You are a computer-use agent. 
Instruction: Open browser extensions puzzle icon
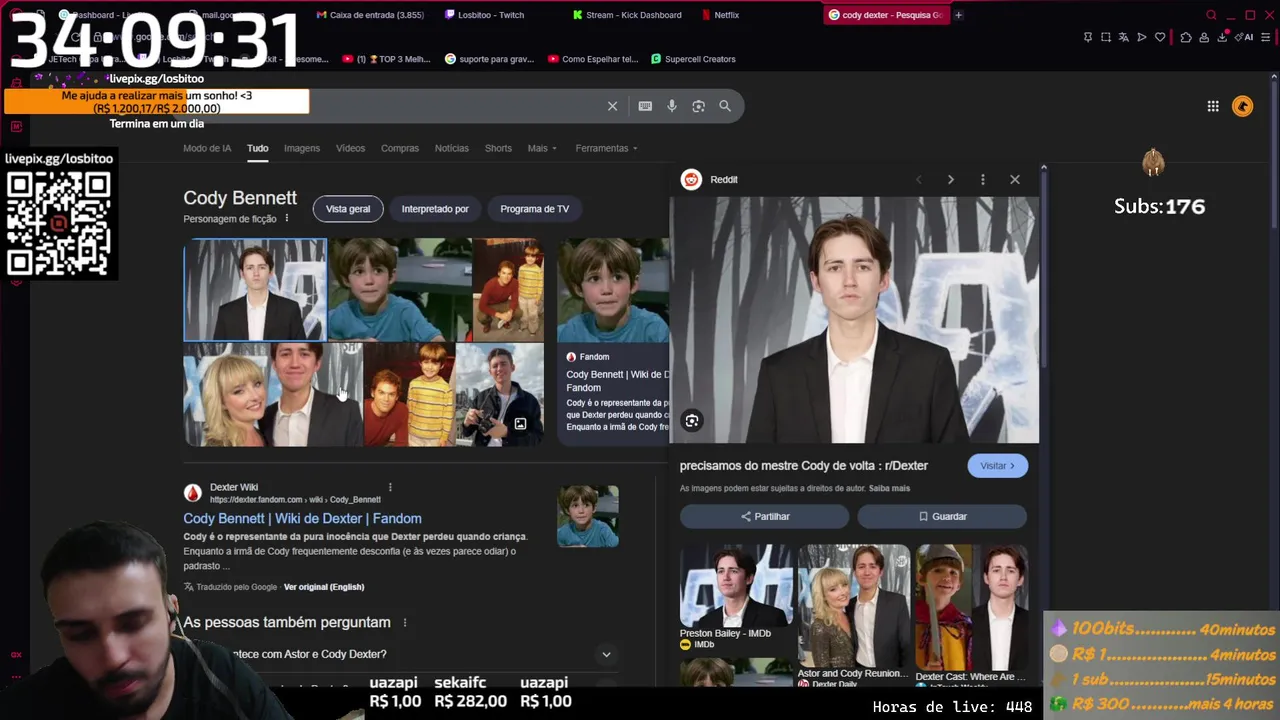1186,37
